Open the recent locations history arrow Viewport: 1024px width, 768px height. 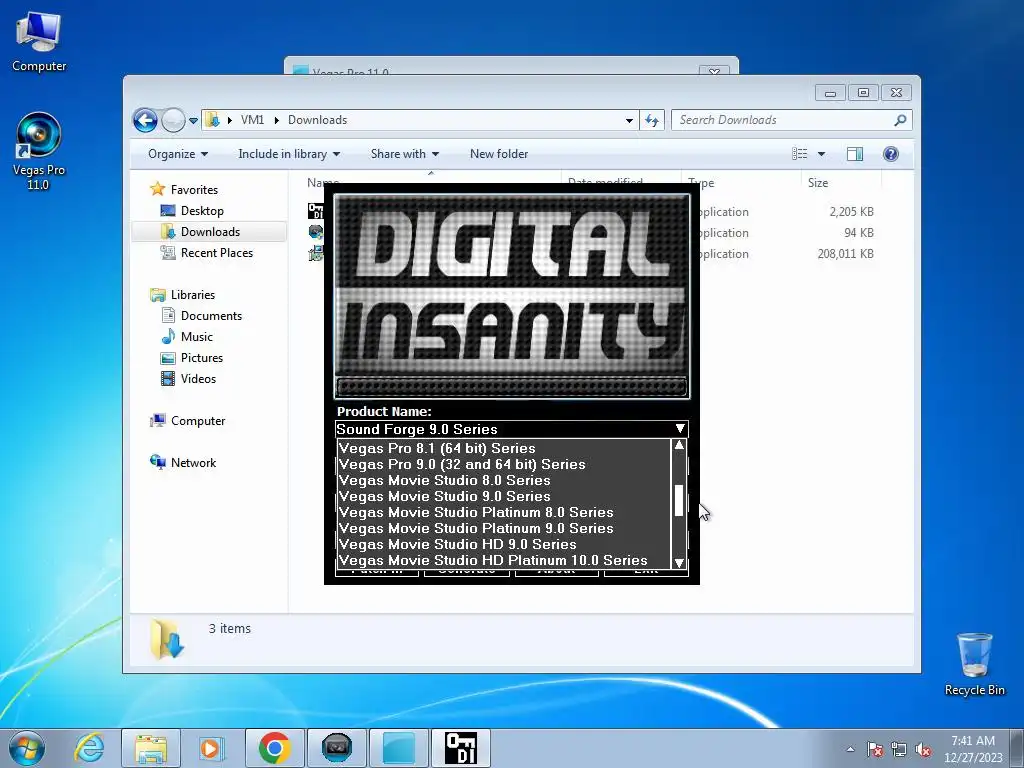pyautogui.click(x=193, y=121)
